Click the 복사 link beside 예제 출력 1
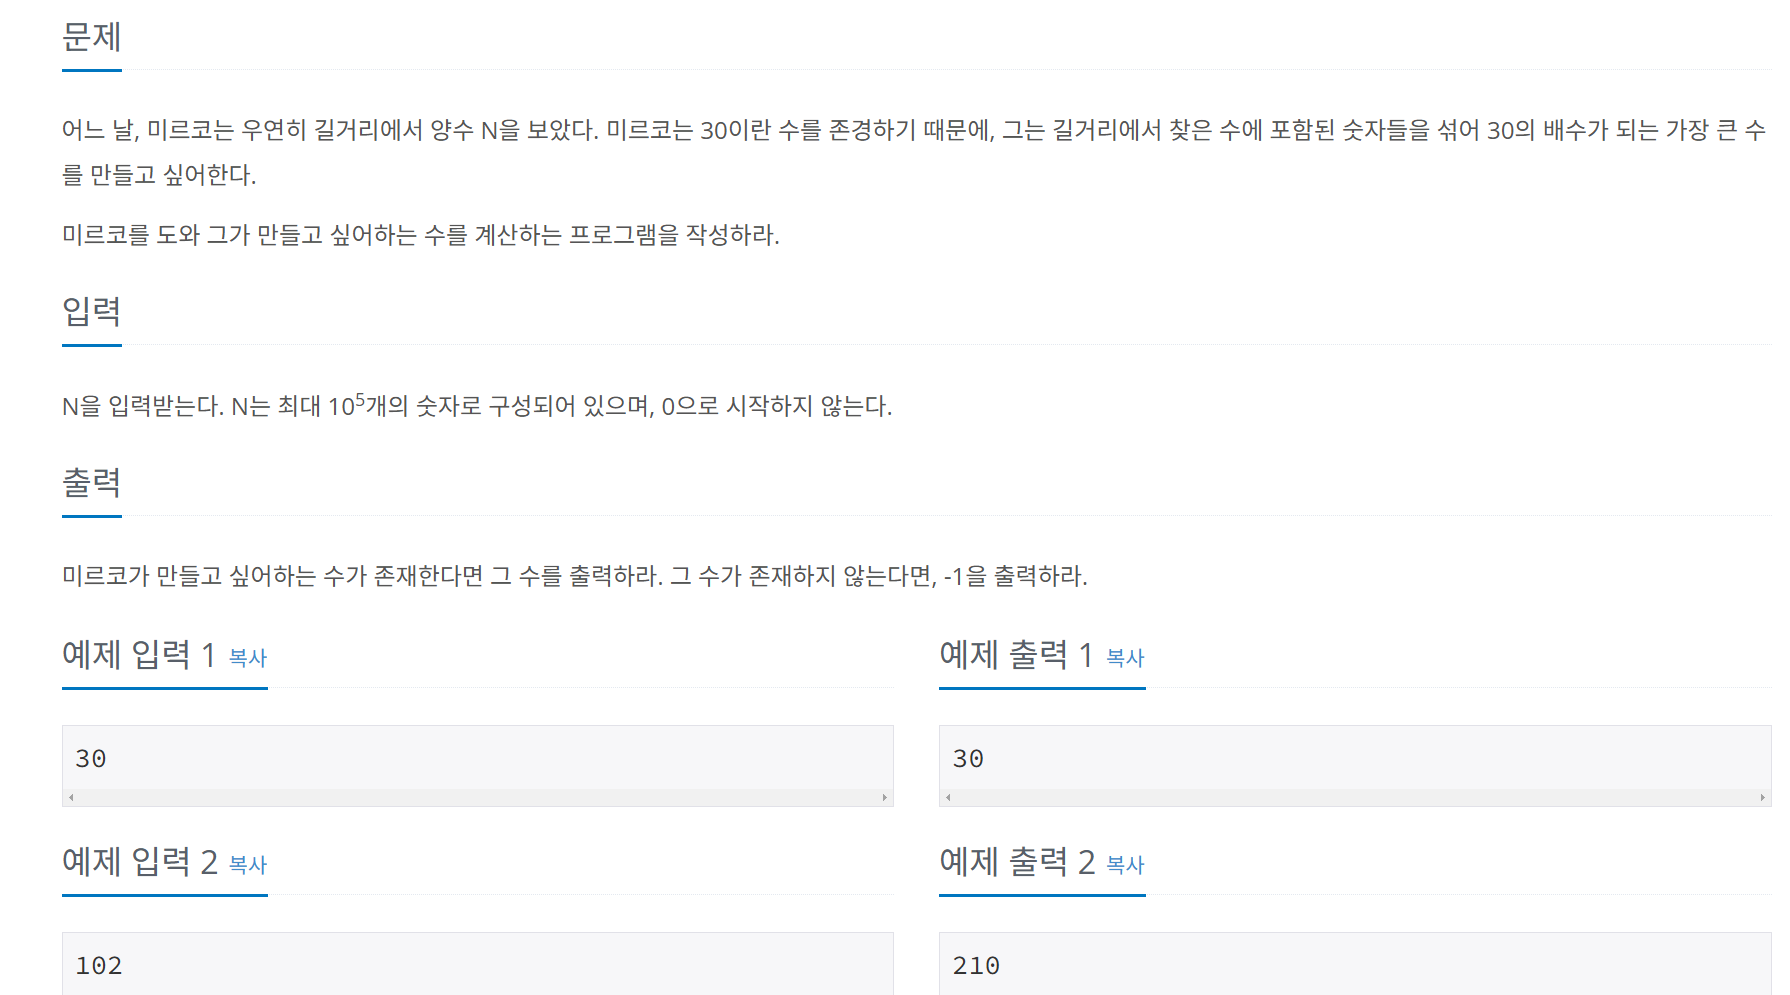1790x995 pixels. point(1125,658)
